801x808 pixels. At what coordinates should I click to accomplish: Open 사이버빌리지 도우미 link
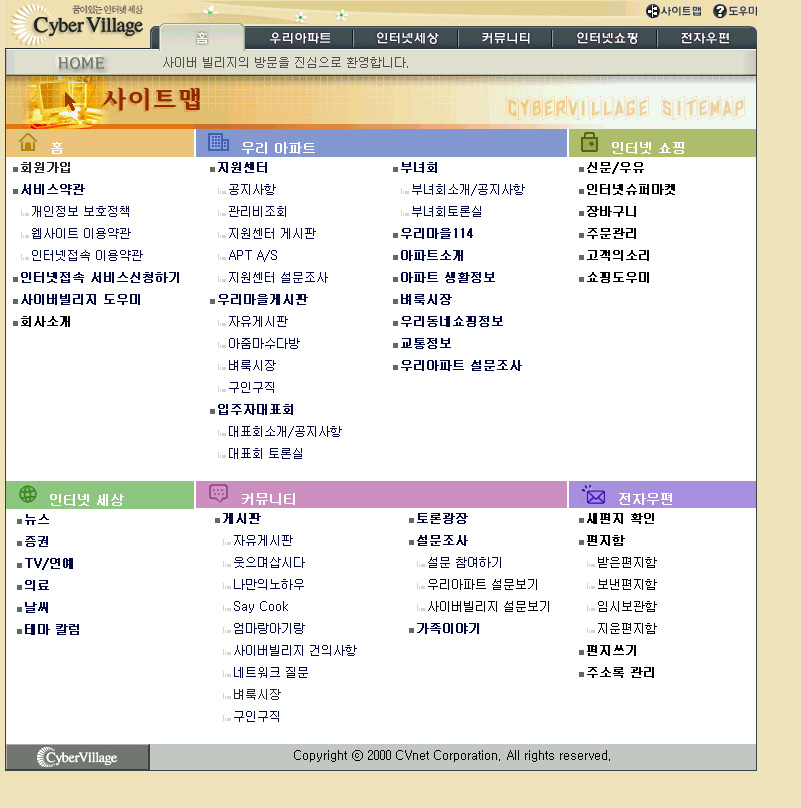pos(80,300)
